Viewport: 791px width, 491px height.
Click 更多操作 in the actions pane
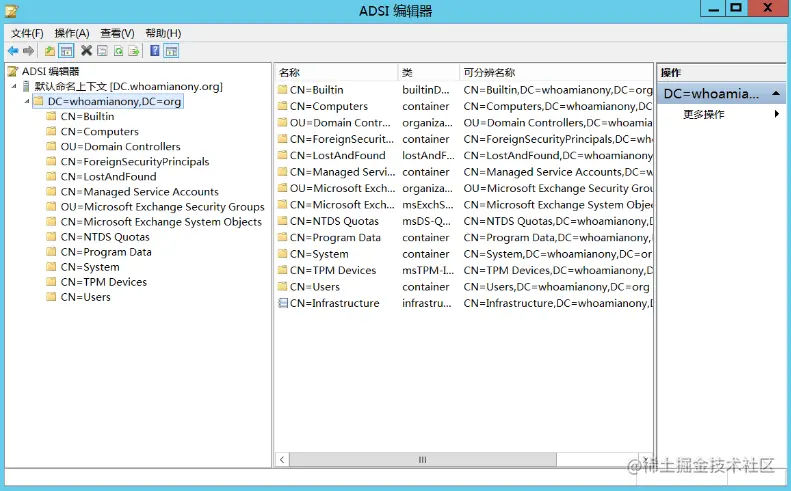pyautogui.click(x=704, y=114)
